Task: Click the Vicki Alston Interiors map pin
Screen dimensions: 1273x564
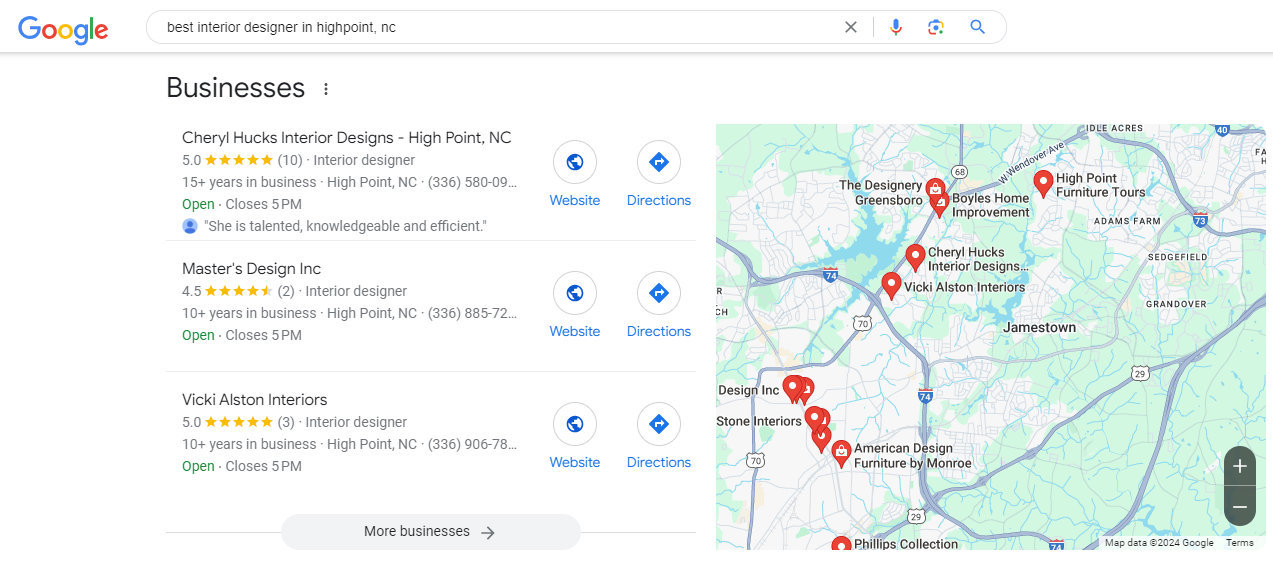Action: (x=891, y=286)
